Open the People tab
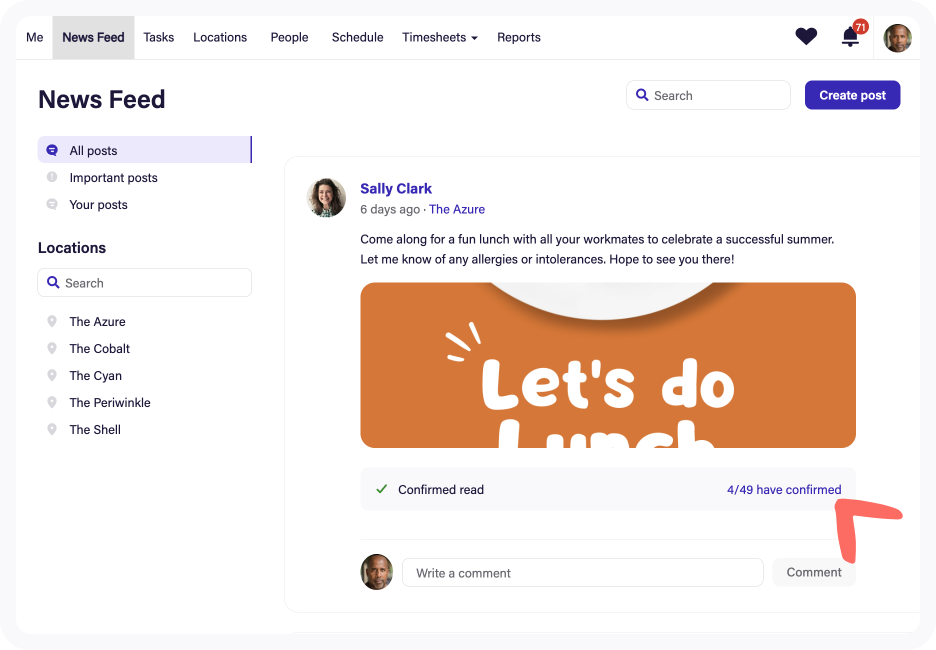Image resolution: width=936 pixels, height=650 pixels. [289, 37]
